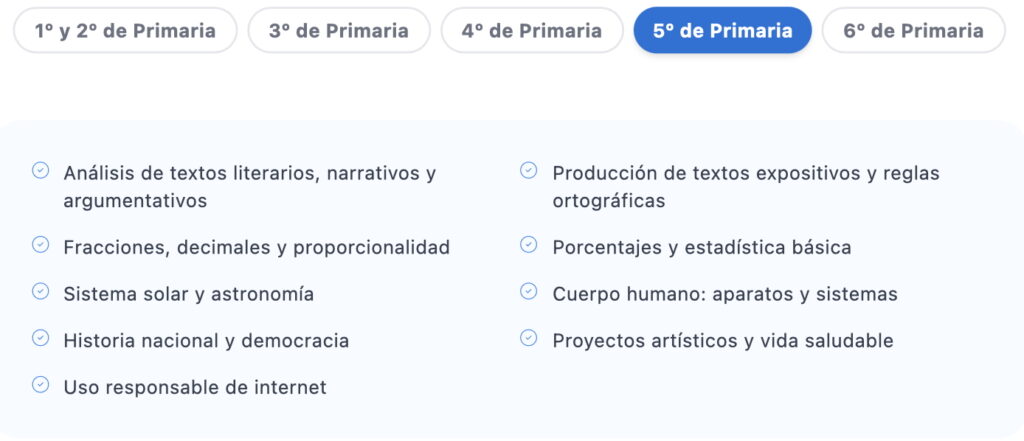Viewport: 1024px width, 441px height.
Task: Click check icon next to Historia nacional y democracia
Action: 40,338
